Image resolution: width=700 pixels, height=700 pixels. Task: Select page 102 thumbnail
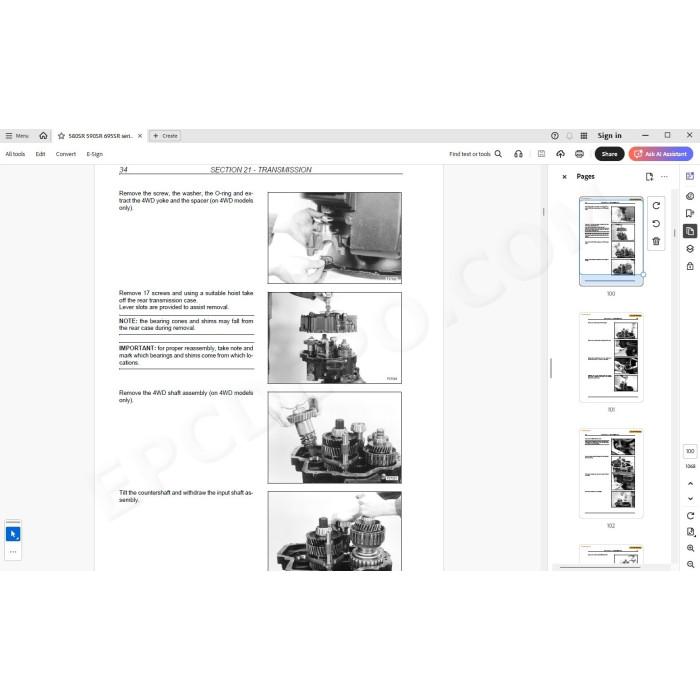click(611, 473)
